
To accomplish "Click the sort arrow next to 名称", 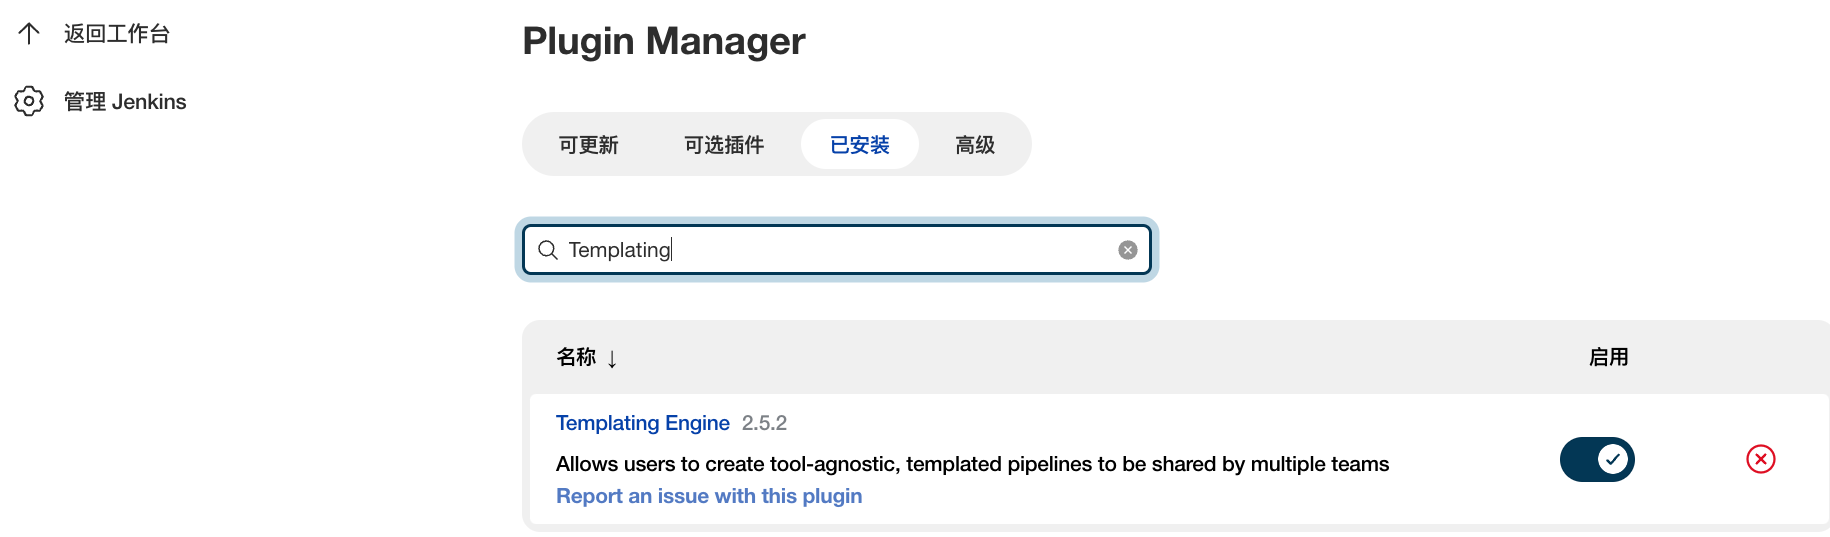I will point(612,358).
